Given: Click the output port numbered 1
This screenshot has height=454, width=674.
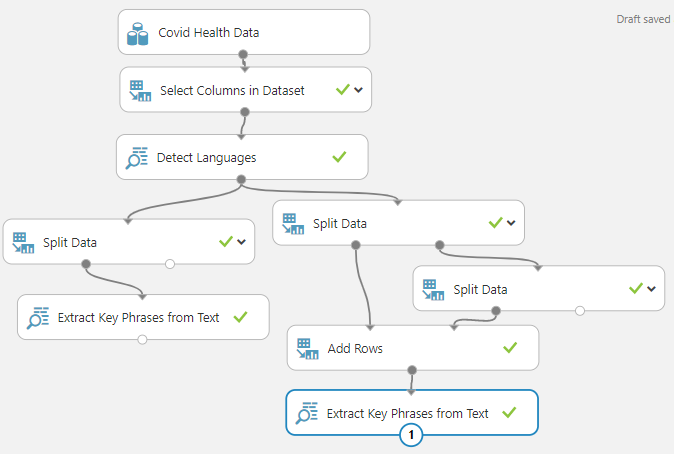Looking at the screenshot, I should click(411, 435).
